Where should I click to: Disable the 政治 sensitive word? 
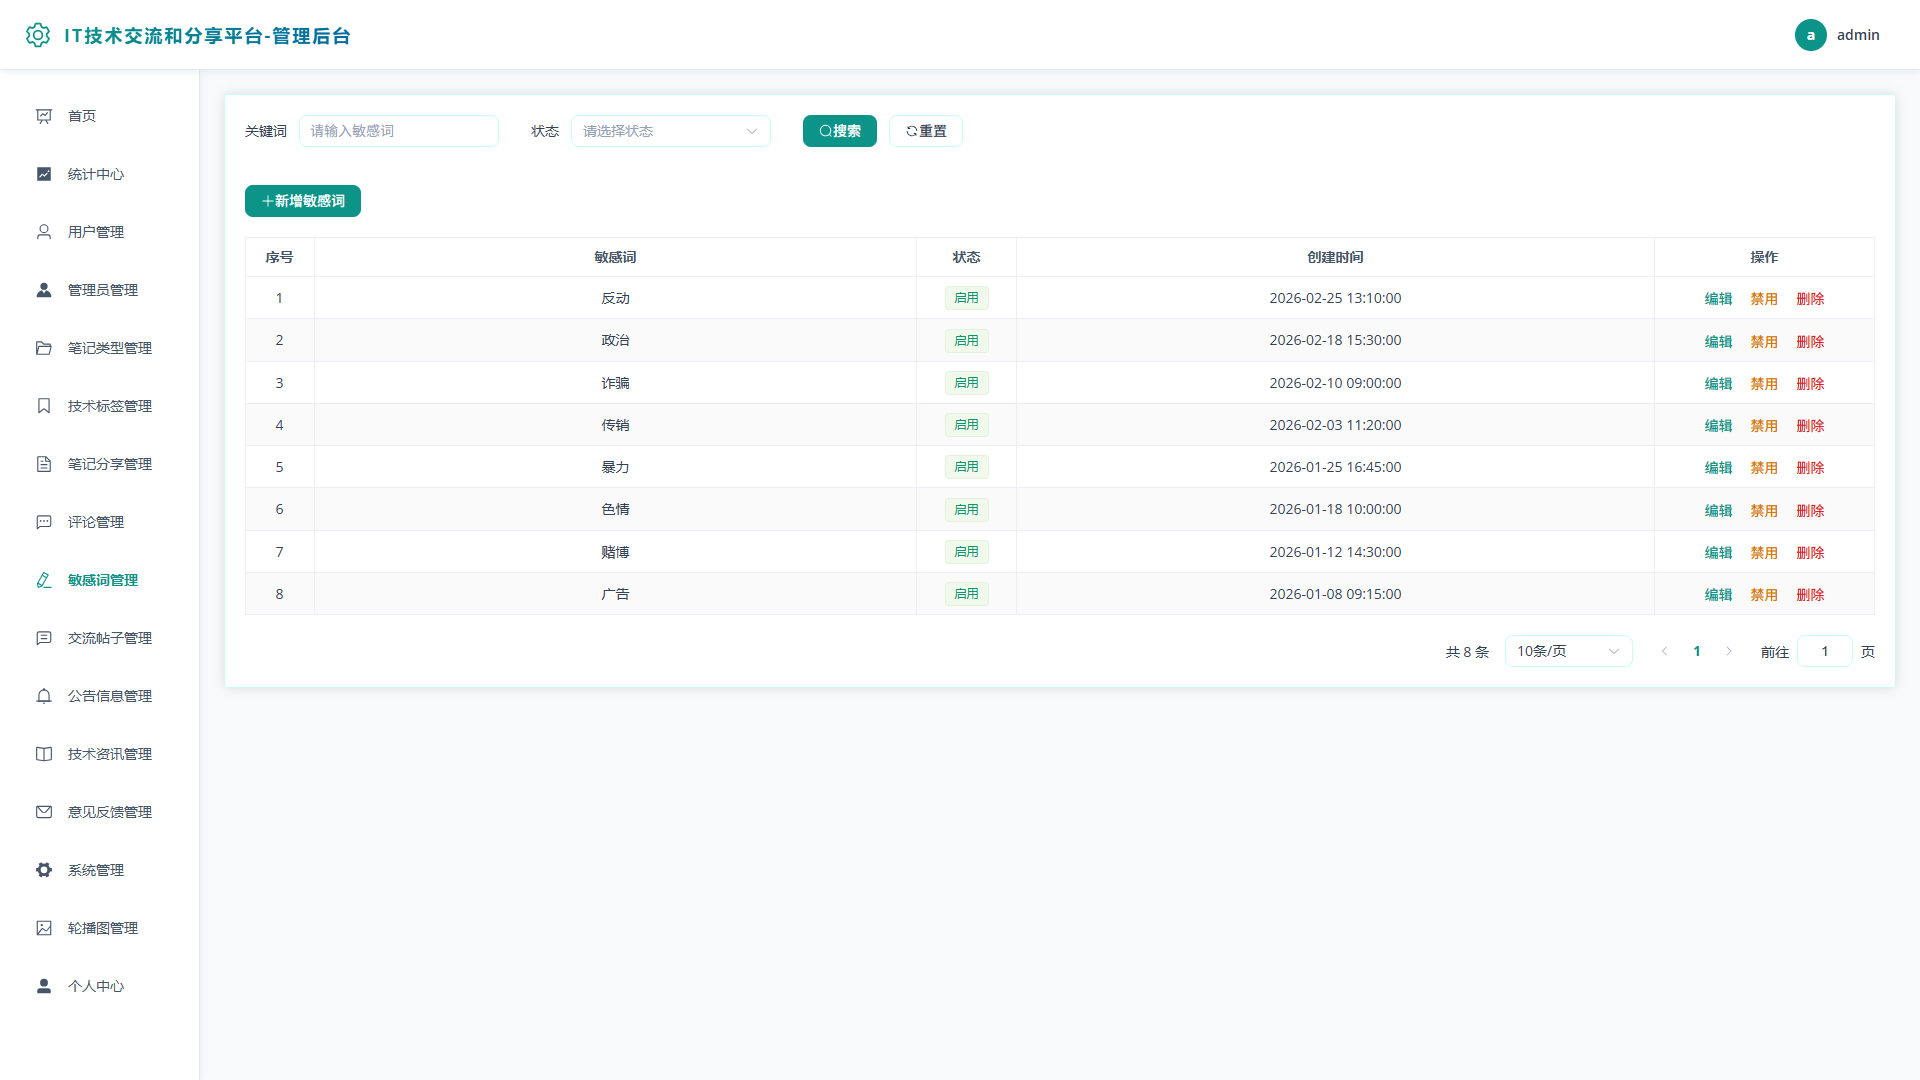(1764, 342)
